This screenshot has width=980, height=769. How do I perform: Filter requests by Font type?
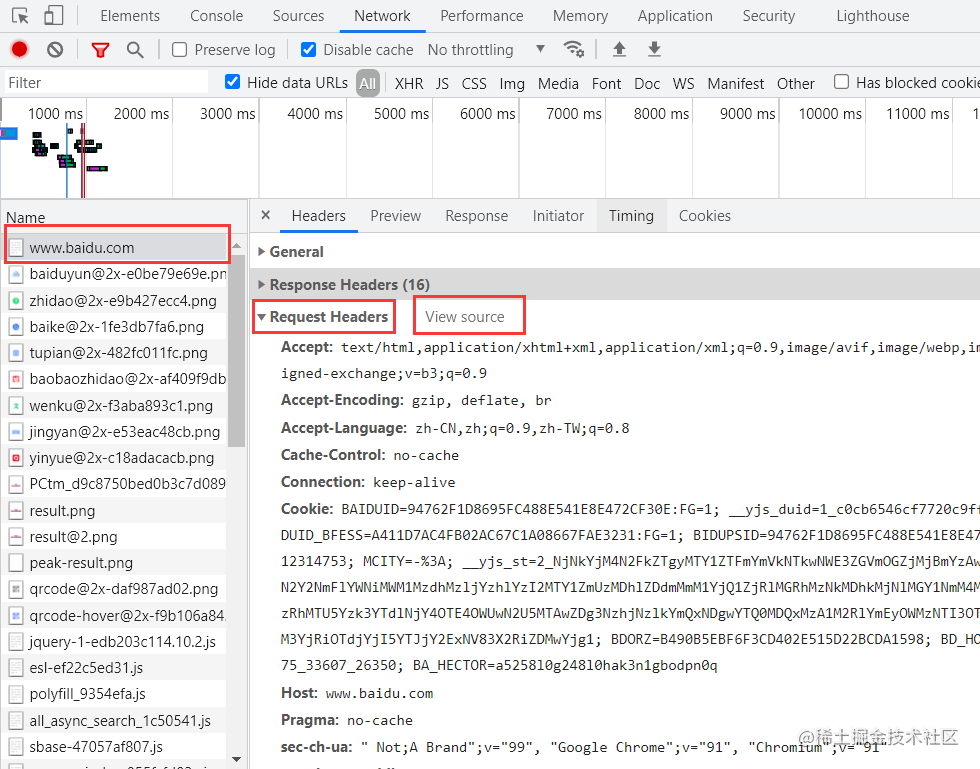tap(606, 83)
